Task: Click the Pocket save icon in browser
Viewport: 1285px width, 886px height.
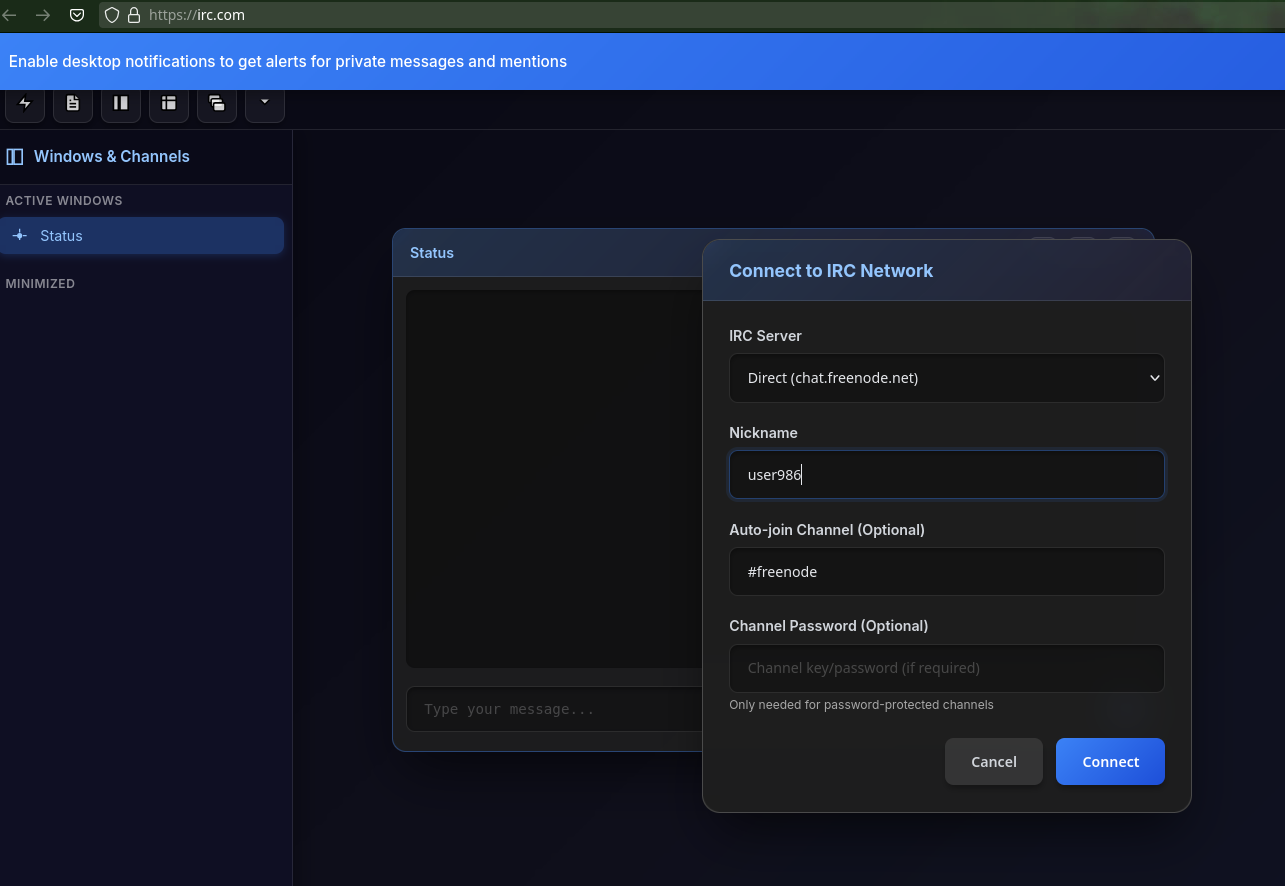Action: click(x=77, y=15)
